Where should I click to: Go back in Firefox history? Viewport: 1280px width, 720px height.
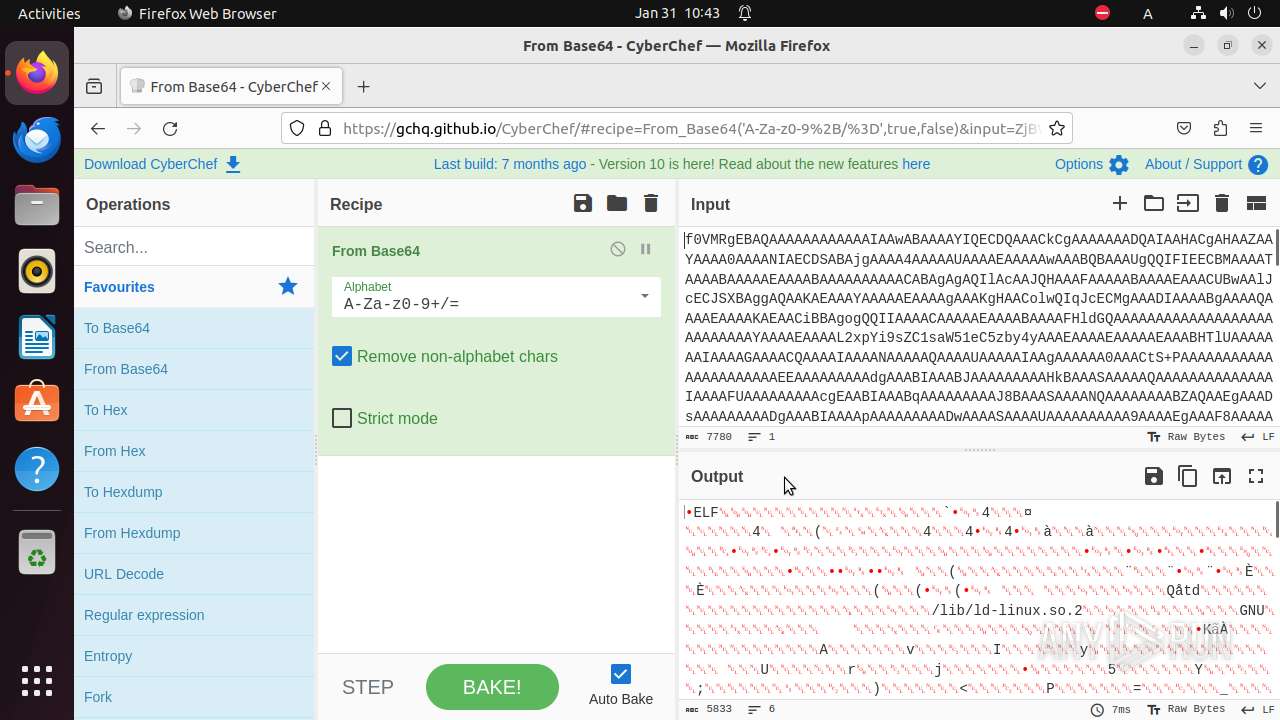pyautogui.click(x=97, y=128)
